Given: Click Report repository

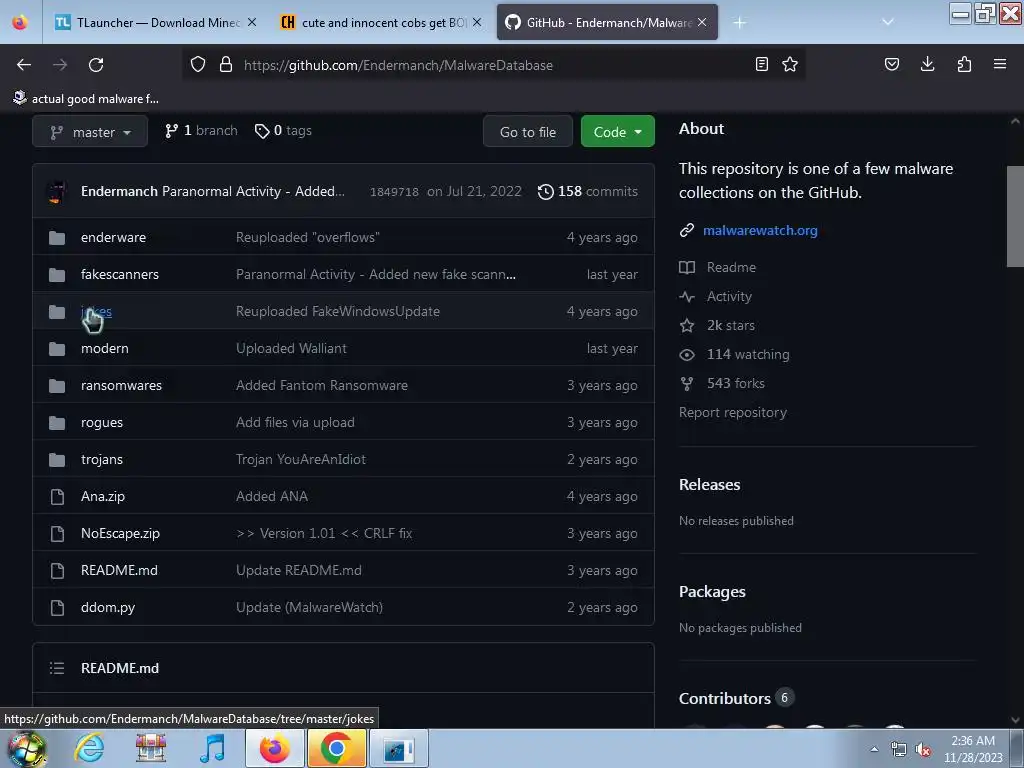Looking at the screenshot, I should [733, 413].
